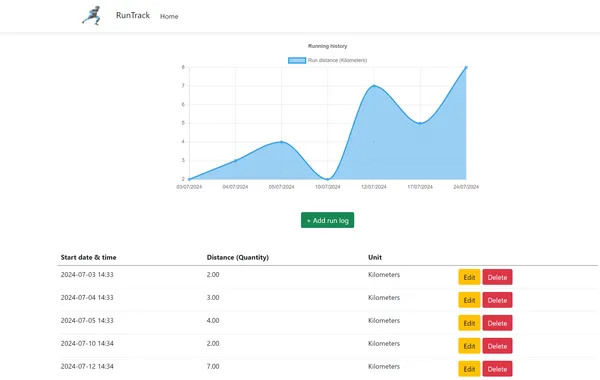Toggle the Run distance legend swatch
The image size is (600, 380).
point(297,60)
